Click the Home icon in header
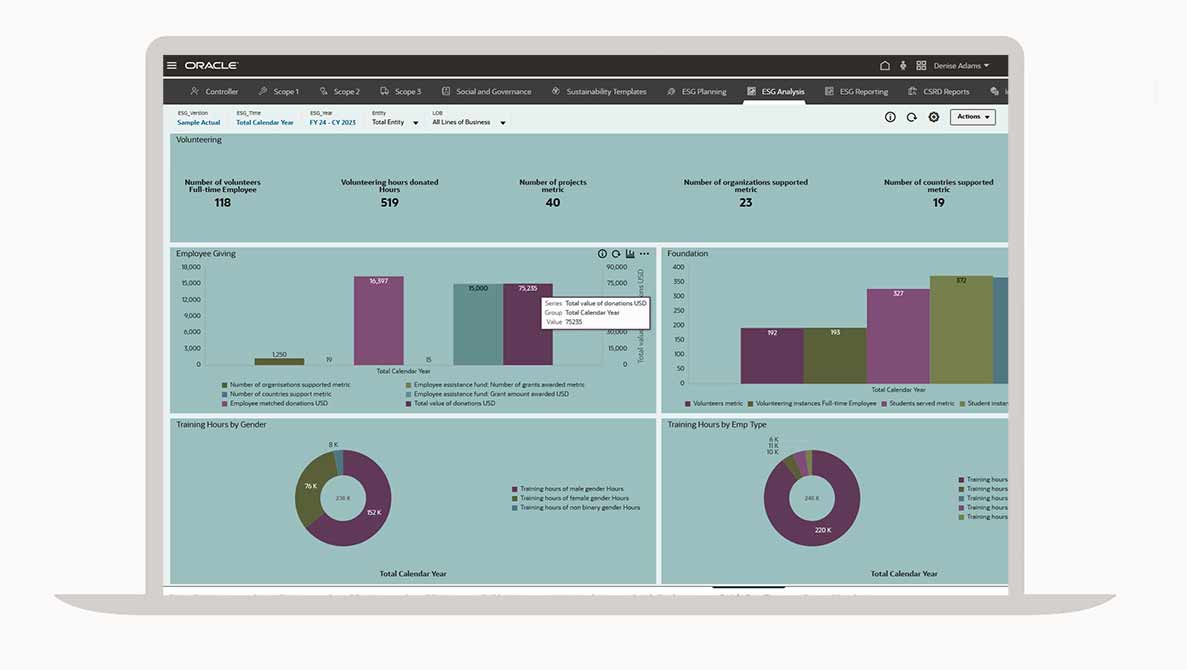This screenshot has width=1187, height=670. point(884,66)
